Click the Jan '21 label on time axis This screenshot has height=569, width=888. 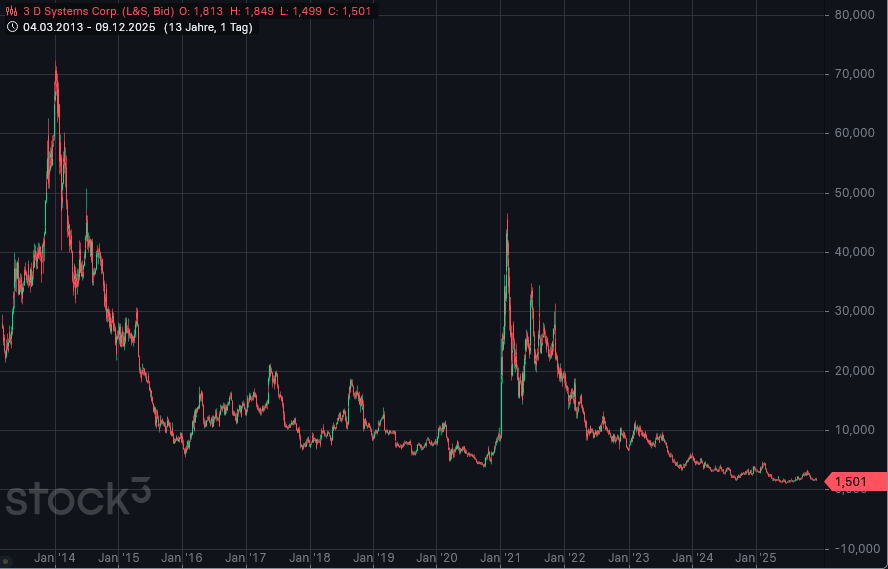point(500,557)
